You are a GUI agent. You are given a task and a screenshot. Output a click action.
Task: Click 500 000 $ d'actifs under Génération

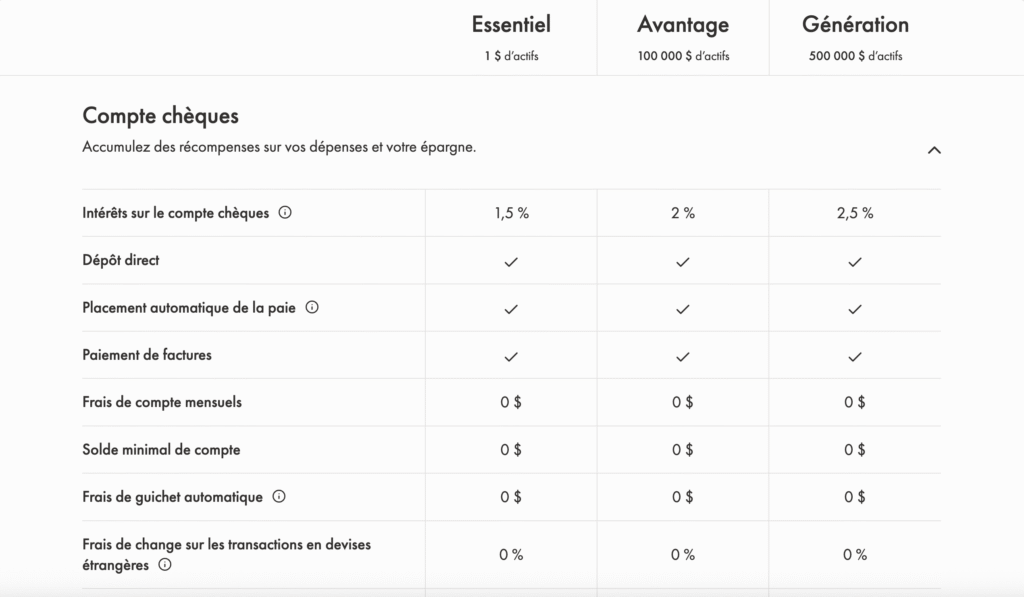(856, 55)
